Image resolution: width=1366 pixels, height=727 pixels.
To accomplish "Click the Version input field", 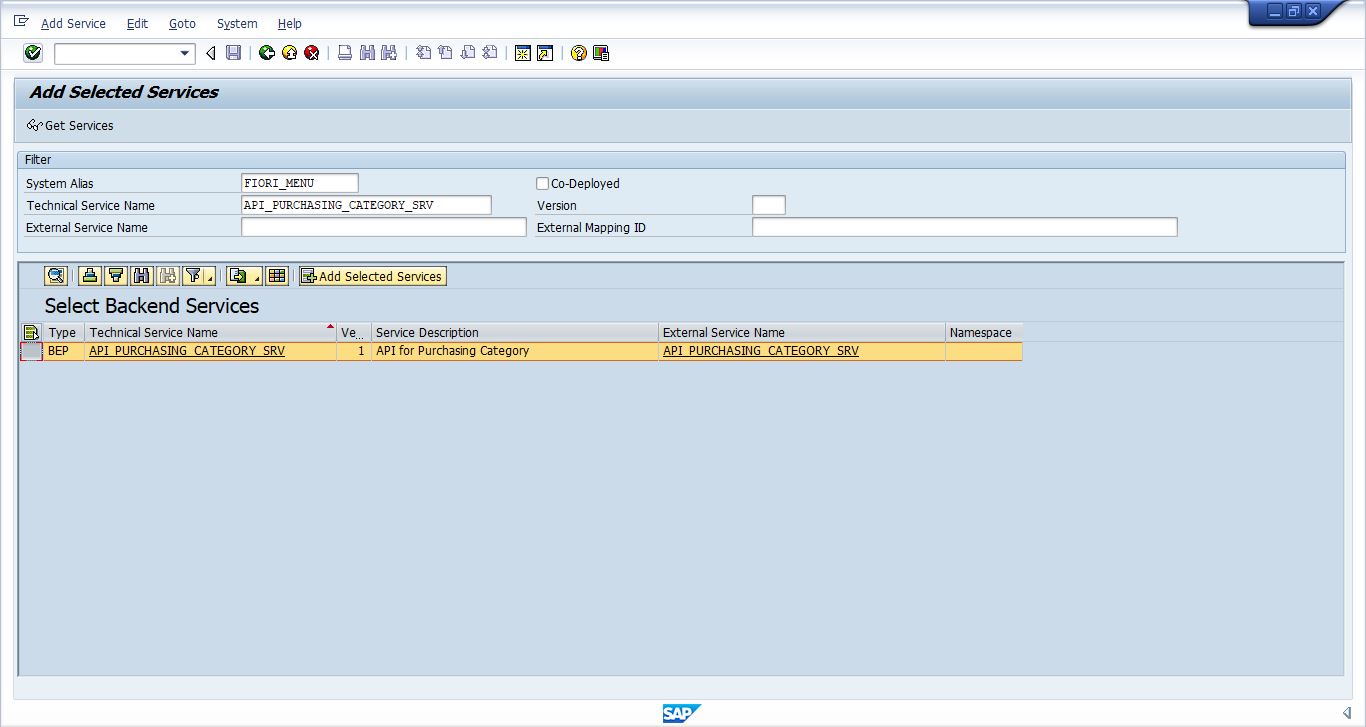I will [x=769, y=205].
